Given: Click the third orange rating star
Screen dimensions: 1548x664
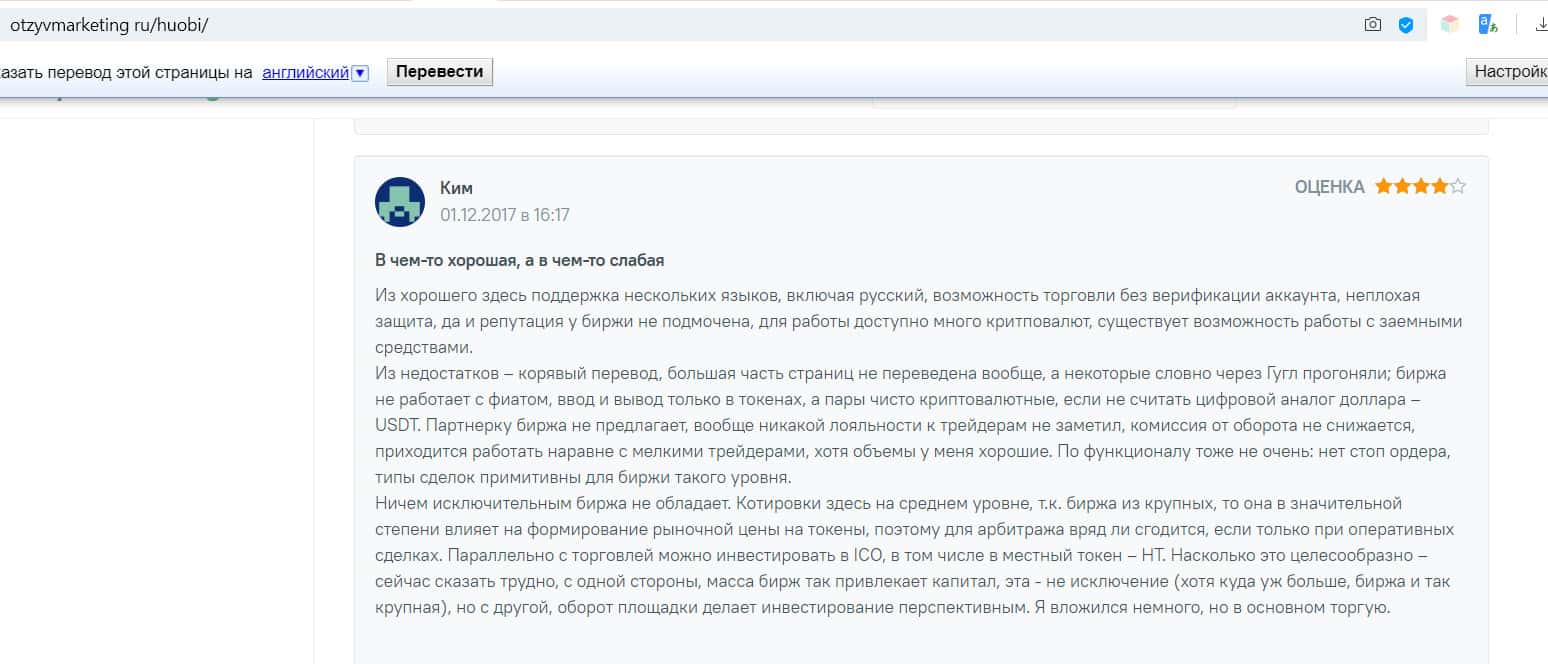Looking at the screenshot, I should [1421, 187].
